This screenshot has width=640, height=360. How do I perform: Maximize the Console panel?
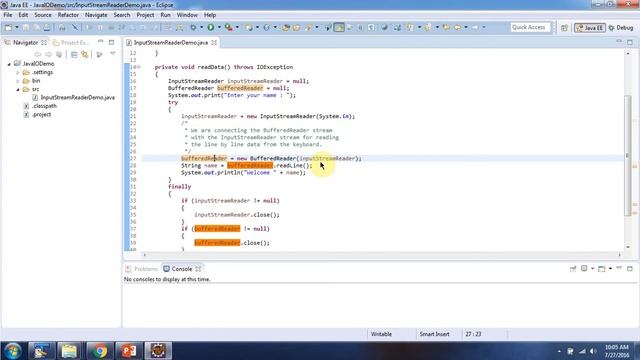[630, 269]
